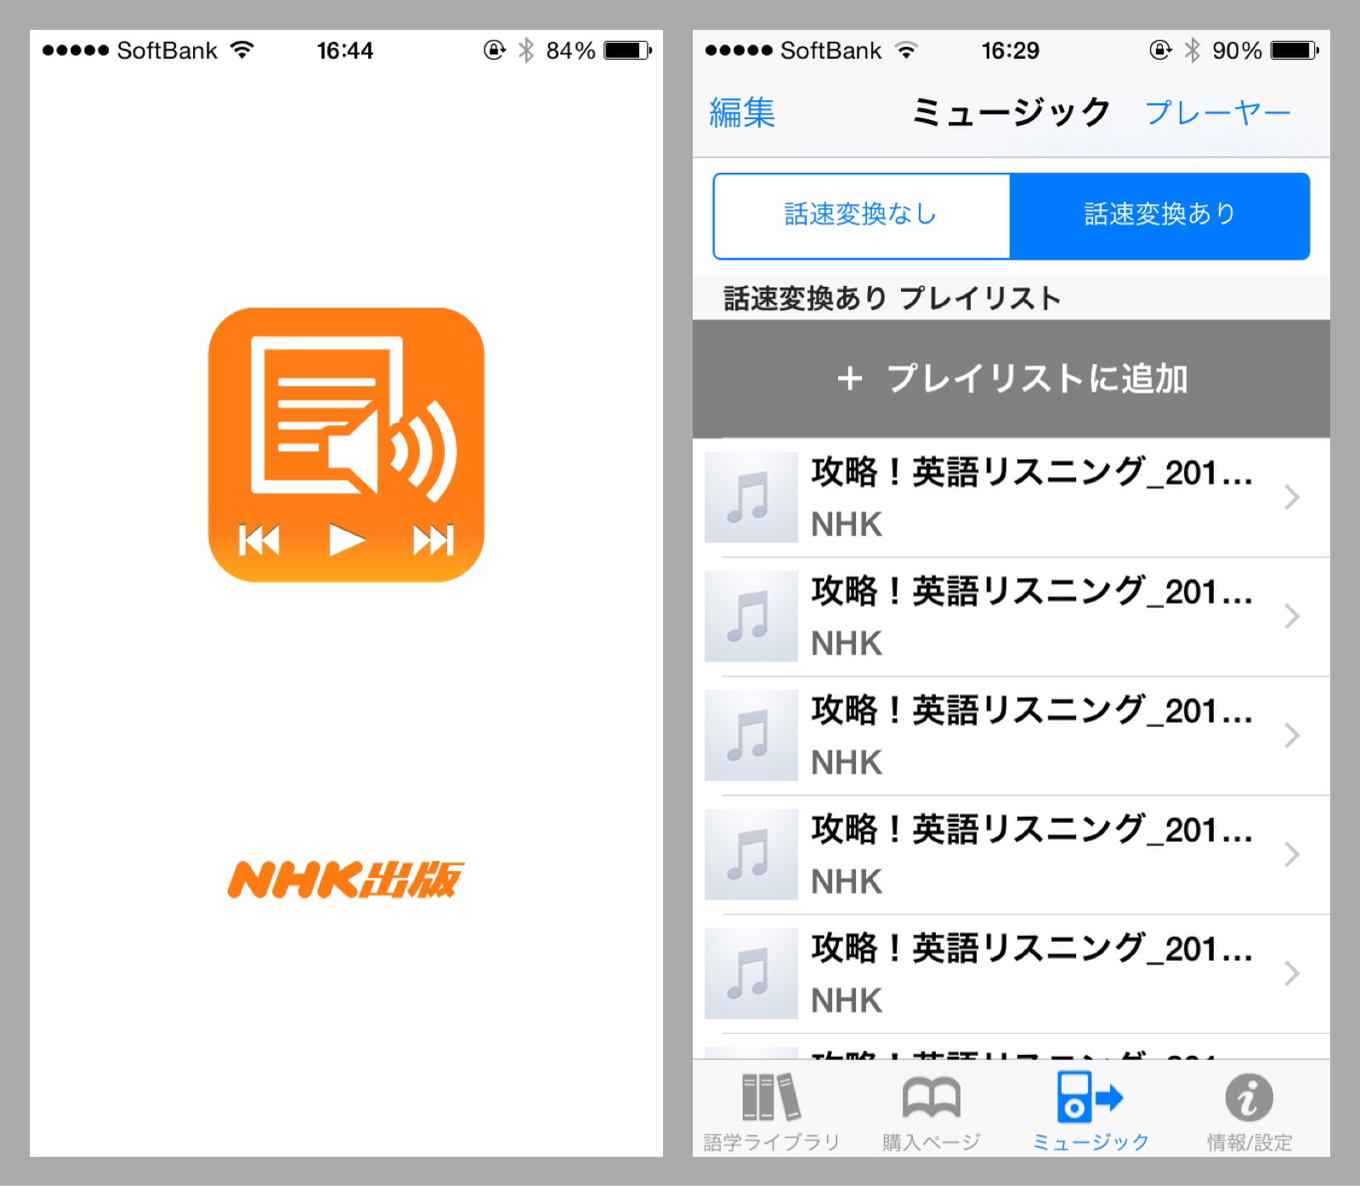
Task: Open first 攻略！英語リスニング track chevron
Action: (x=1292, y=497)
